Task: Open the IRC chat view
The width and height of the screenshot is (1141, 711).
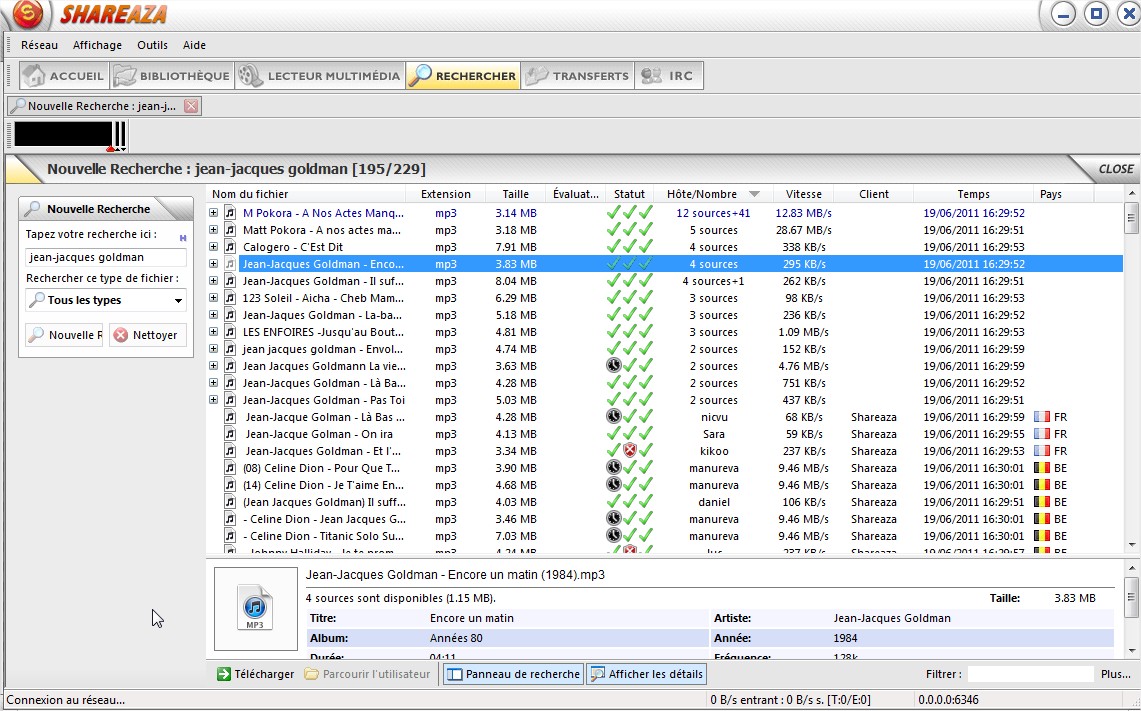Action: pyautogui.click(x=669, y=76)
